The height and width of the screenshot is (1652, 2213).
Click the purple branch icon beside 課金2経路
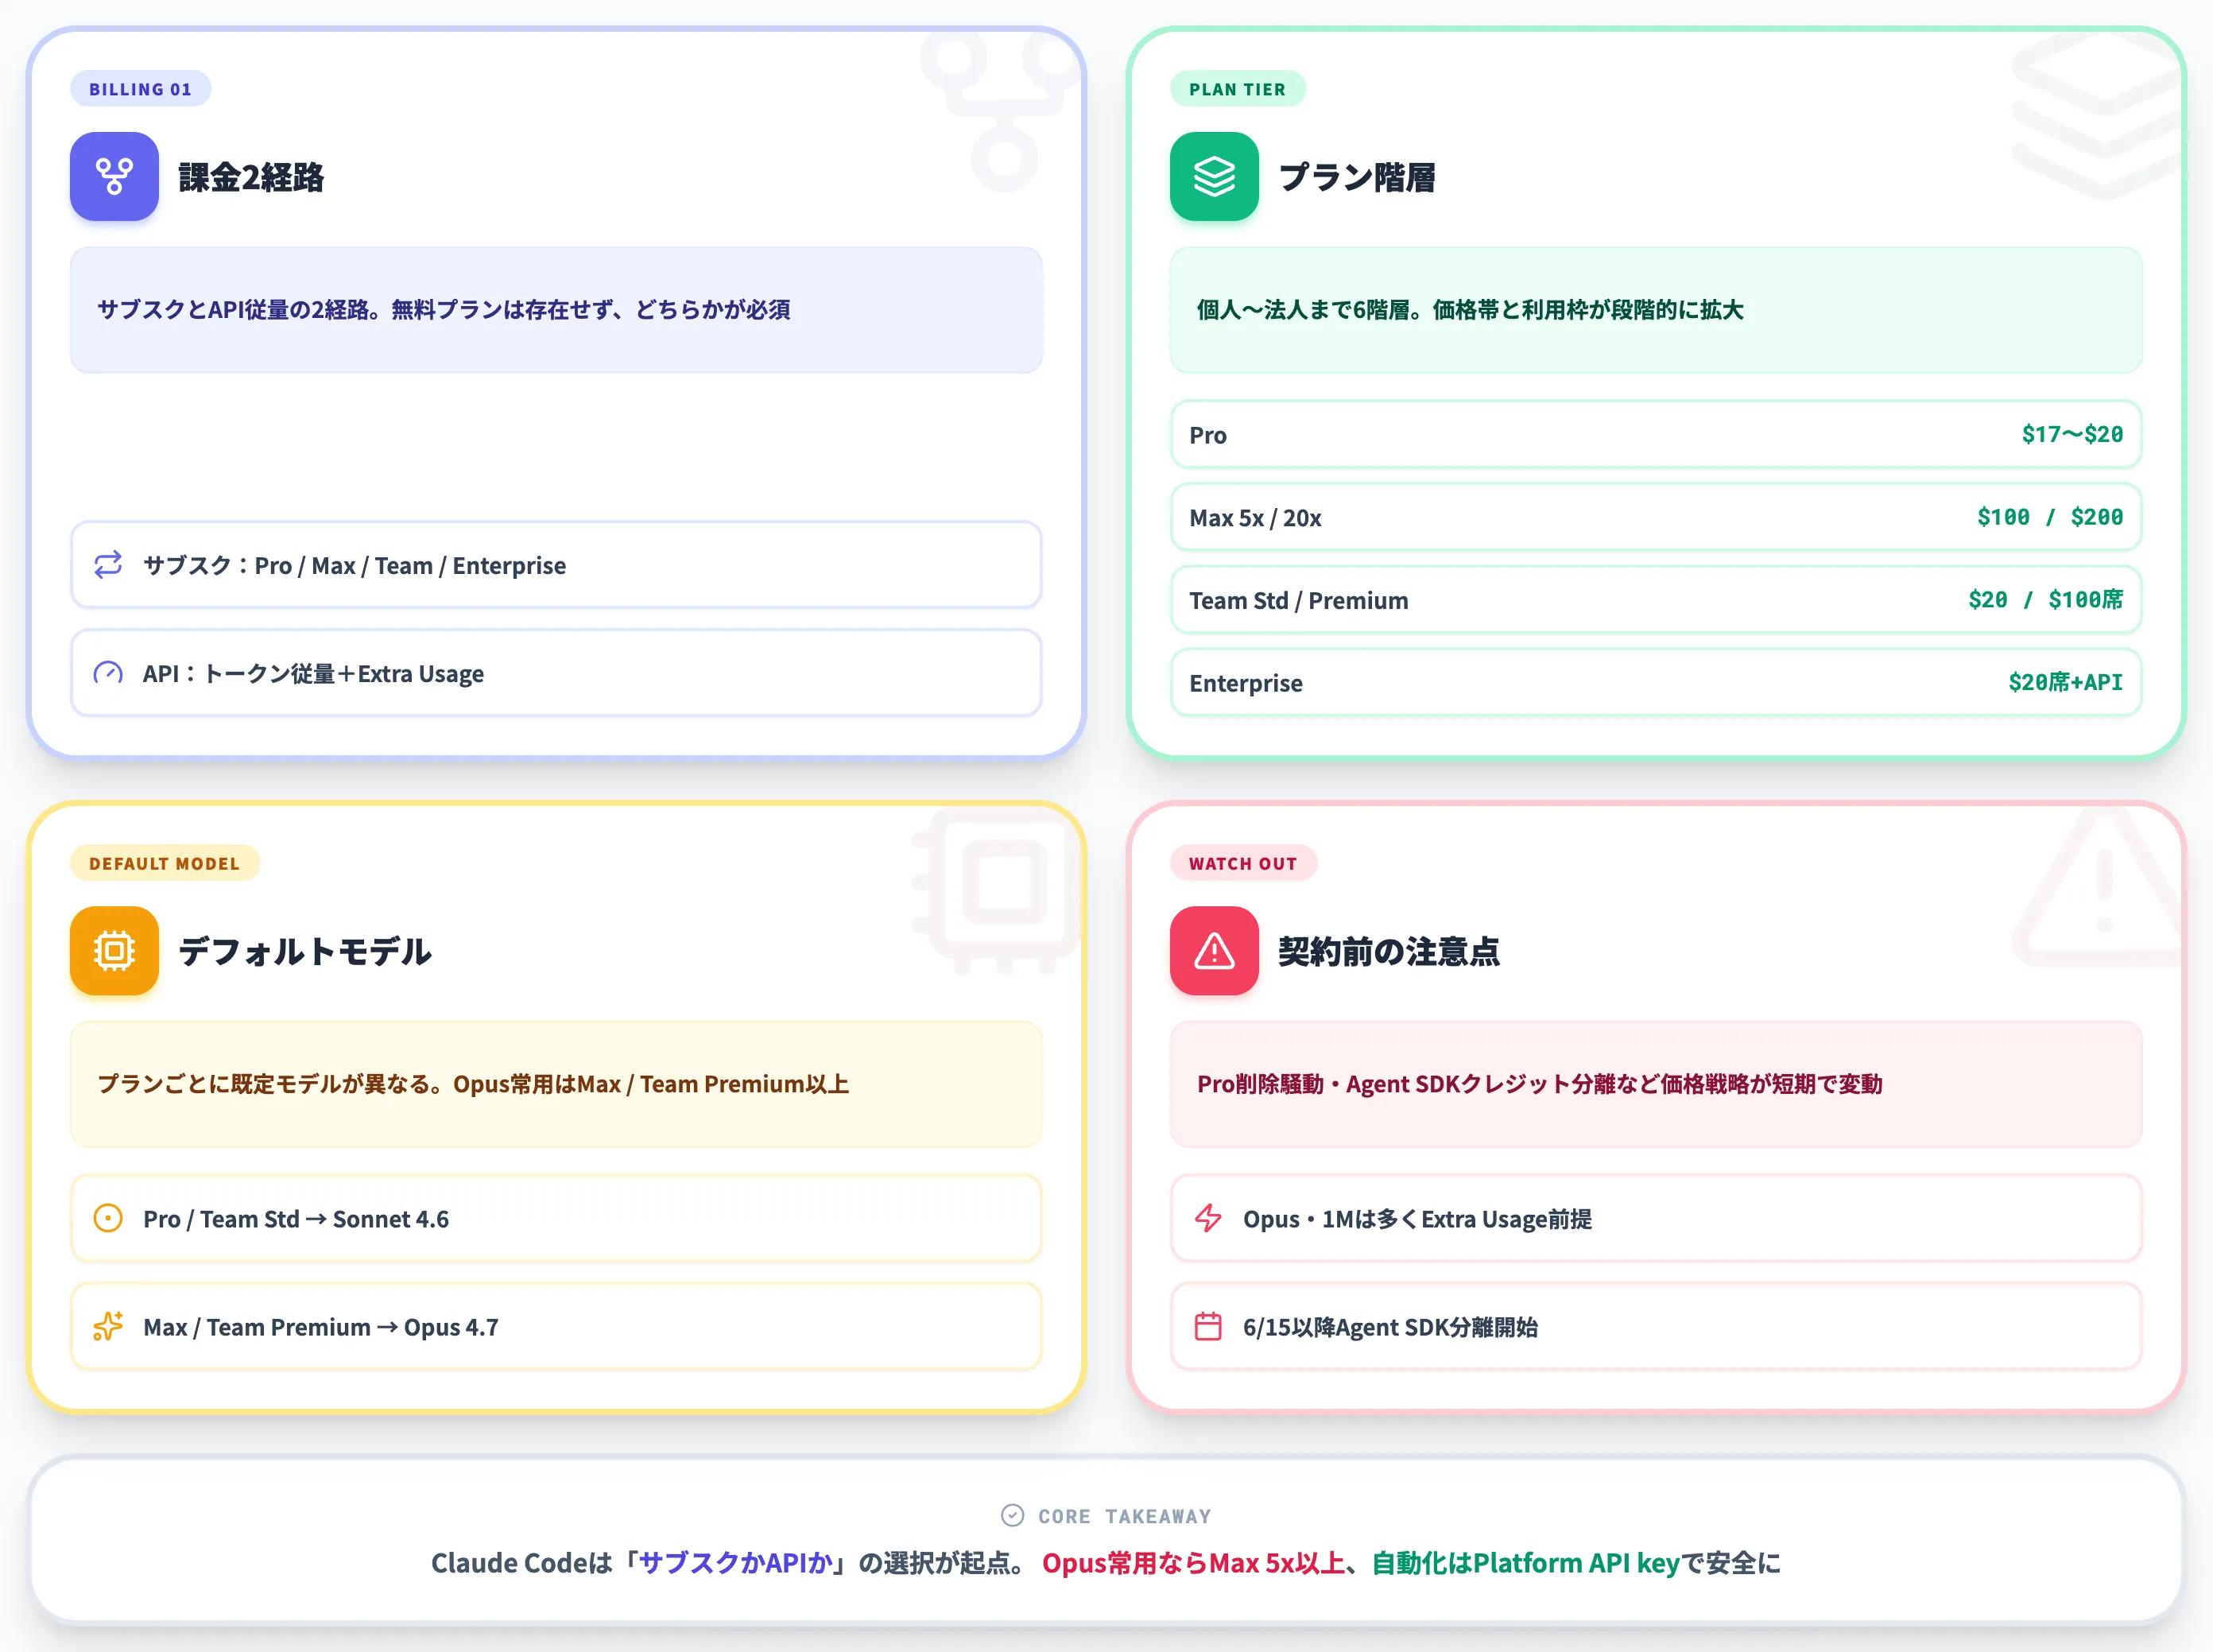coord(114,176)
